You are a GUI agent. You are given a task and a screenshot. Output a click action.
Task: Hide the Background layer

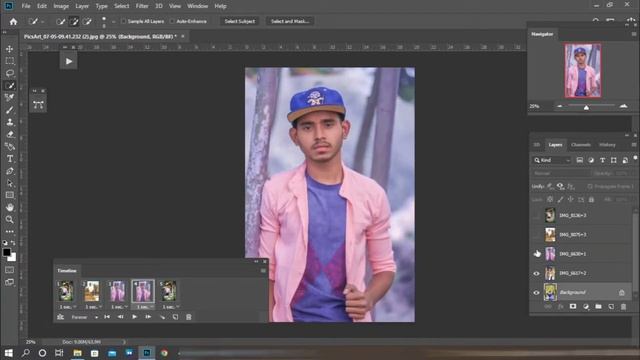click(x=537, y=293)
